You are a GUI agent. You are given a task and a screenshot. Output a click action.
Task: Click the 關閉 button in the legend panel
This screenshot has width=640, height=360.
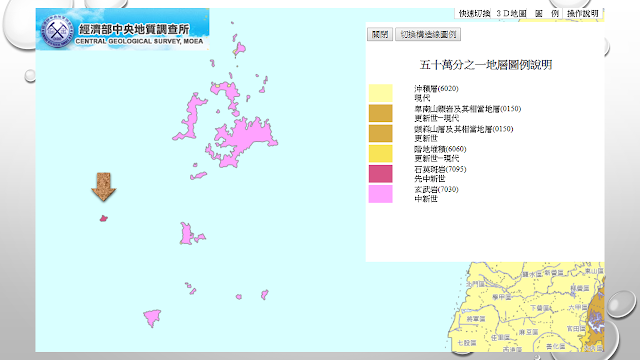380,34
